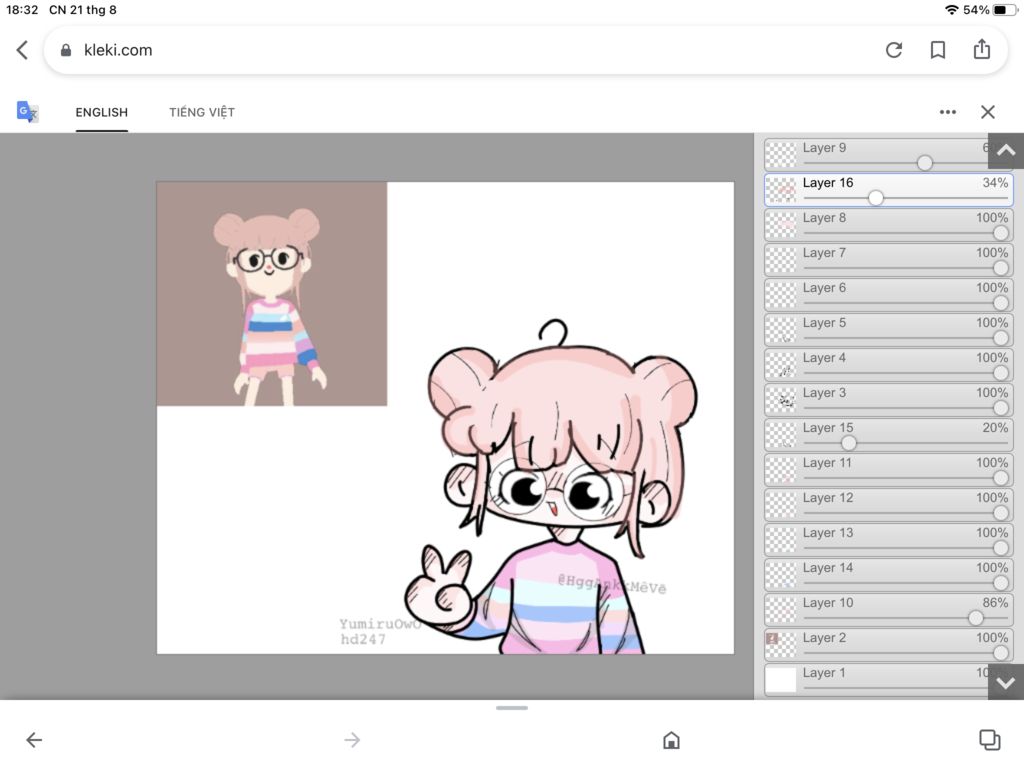
Task: Select Layer 6 row
Action: [888, 295]
